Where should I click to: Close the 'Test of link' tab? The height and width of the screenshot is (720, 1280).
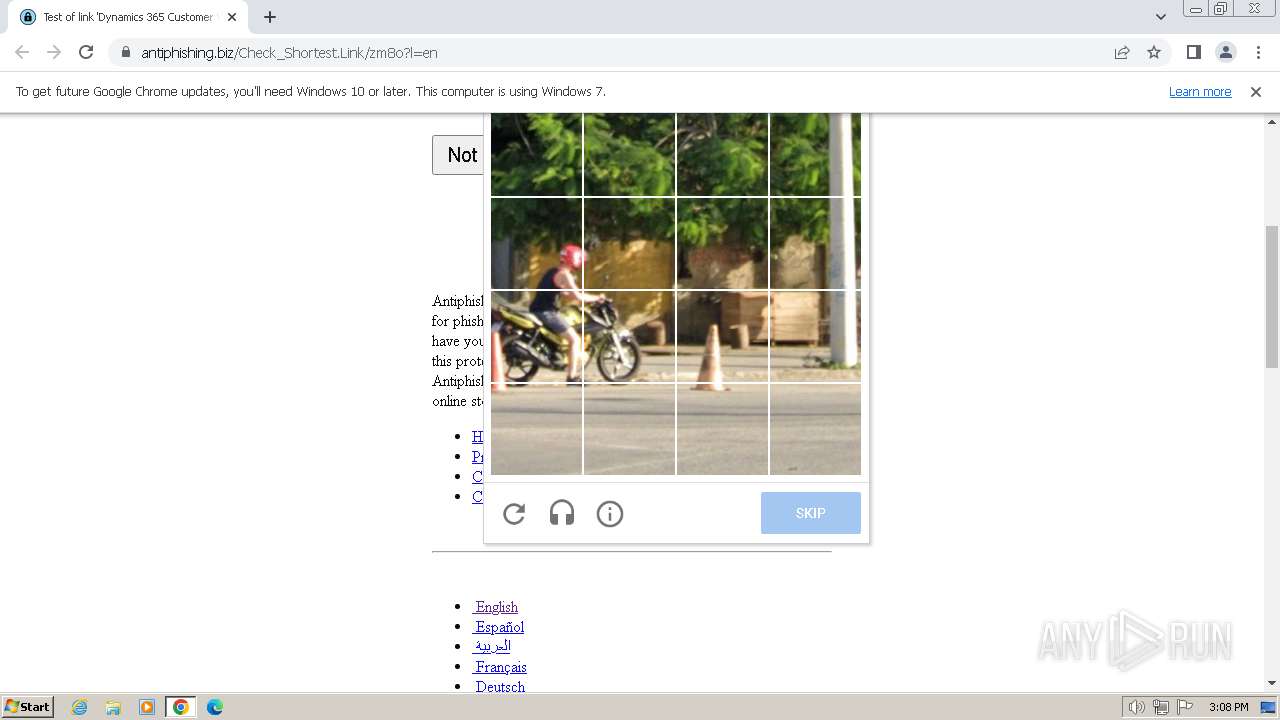tap(232, 17)
